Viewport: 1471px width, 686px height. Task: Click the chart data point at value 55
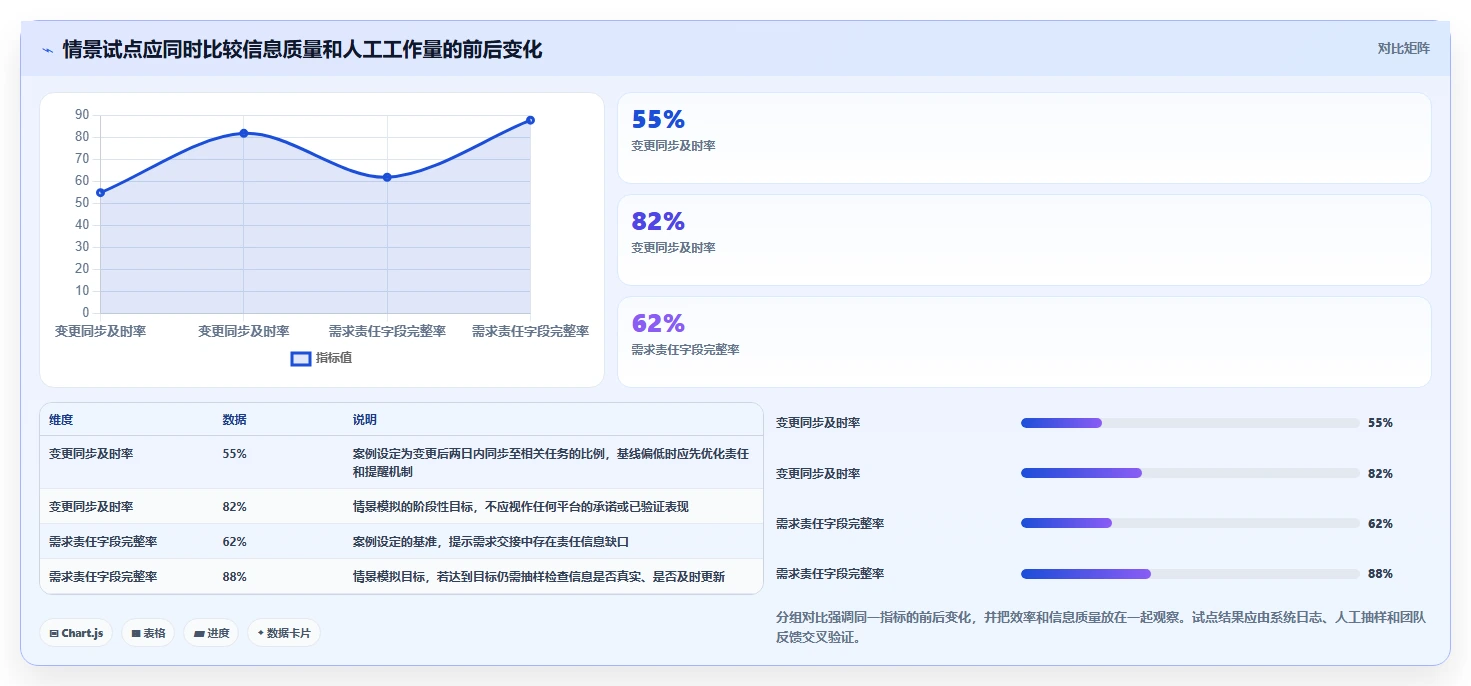(x=101, y=192)
